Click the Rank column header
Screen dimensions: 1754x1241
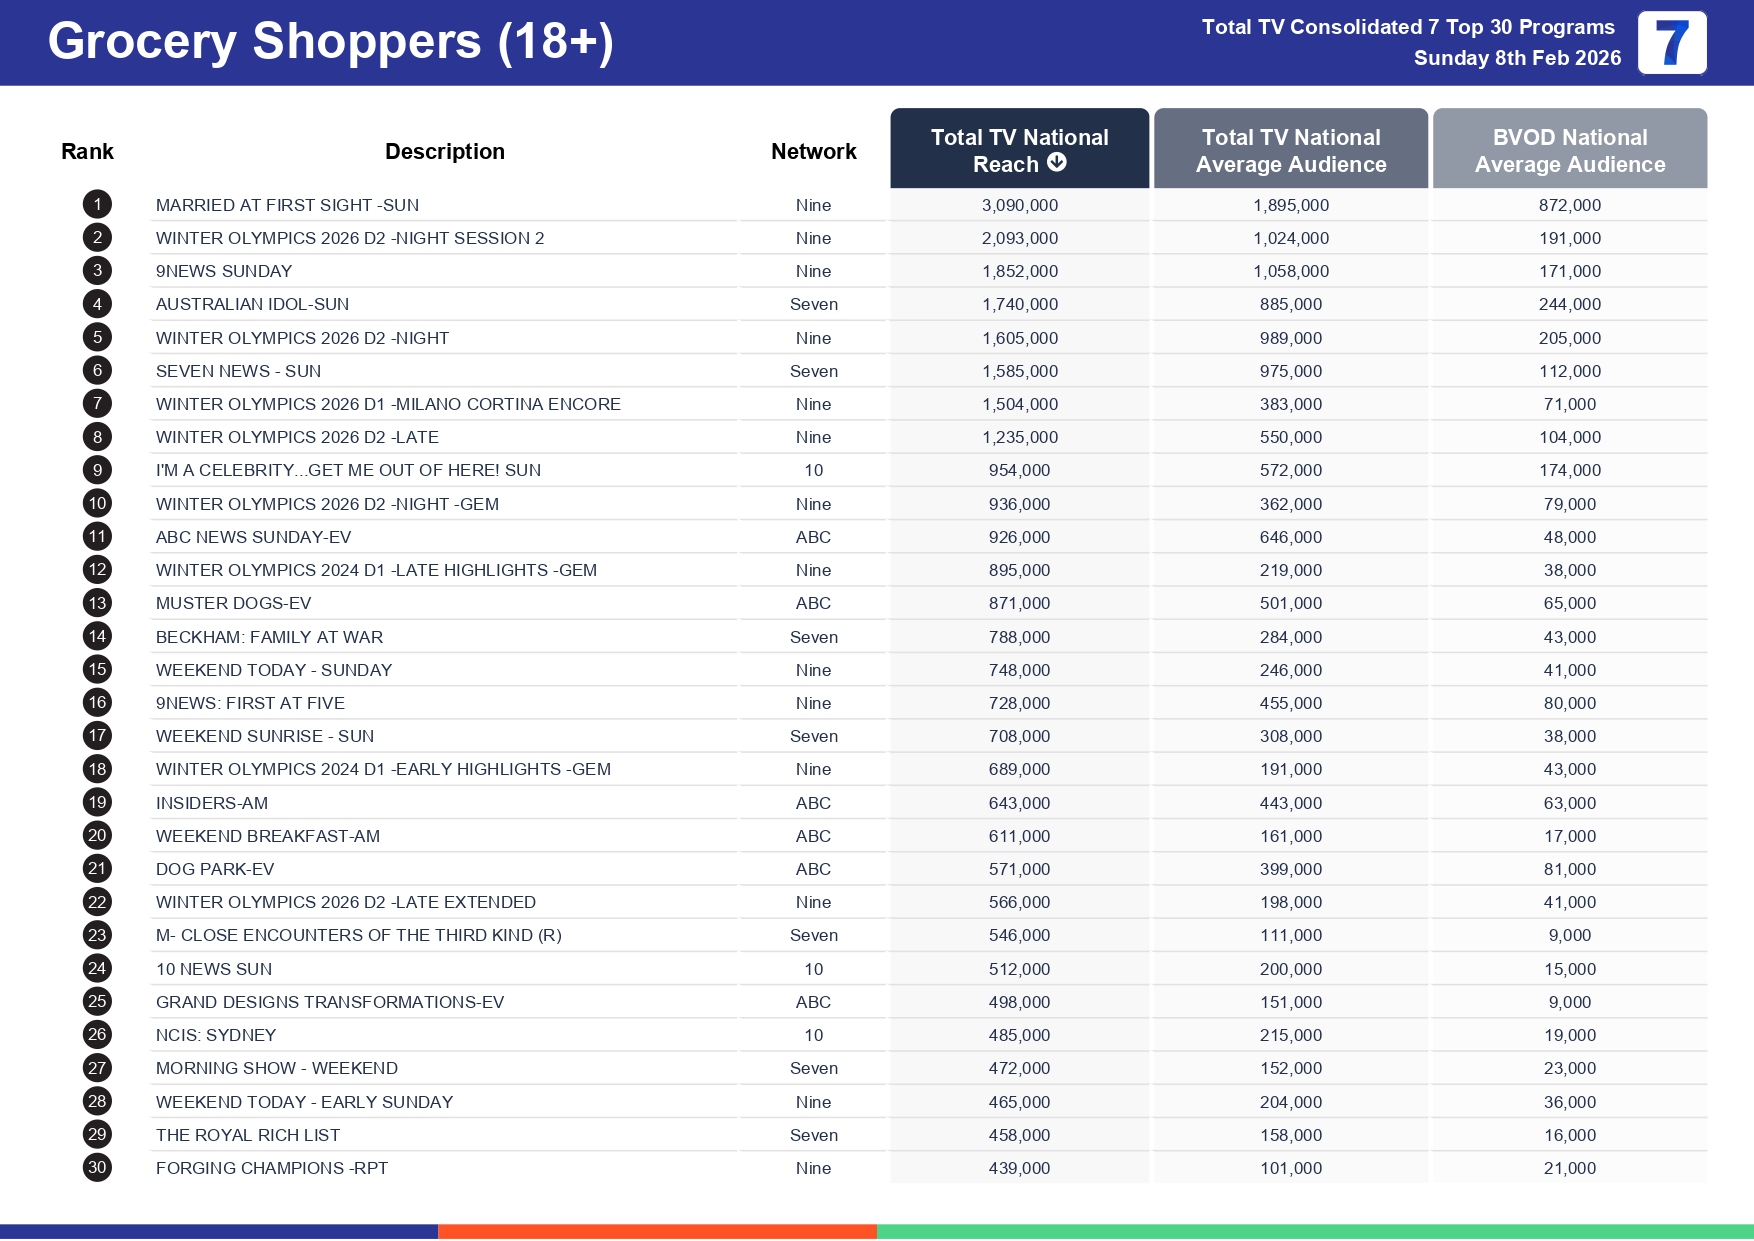[87, 151]
